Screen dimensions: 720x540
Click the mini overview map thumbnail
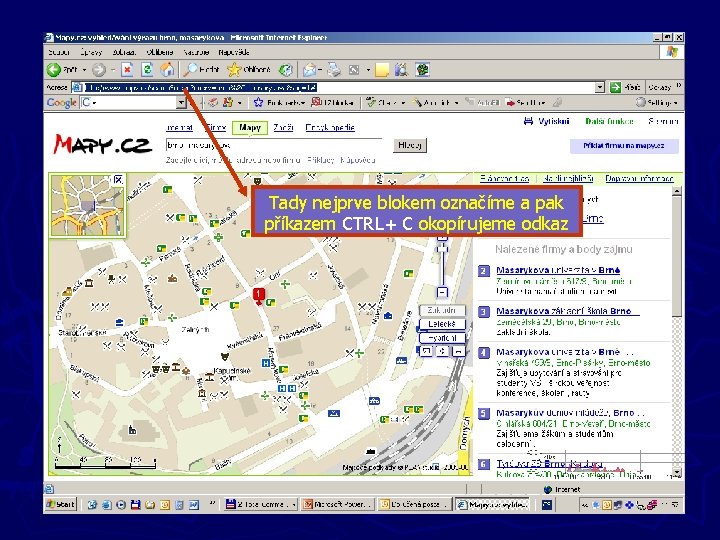tap(88, 205)
